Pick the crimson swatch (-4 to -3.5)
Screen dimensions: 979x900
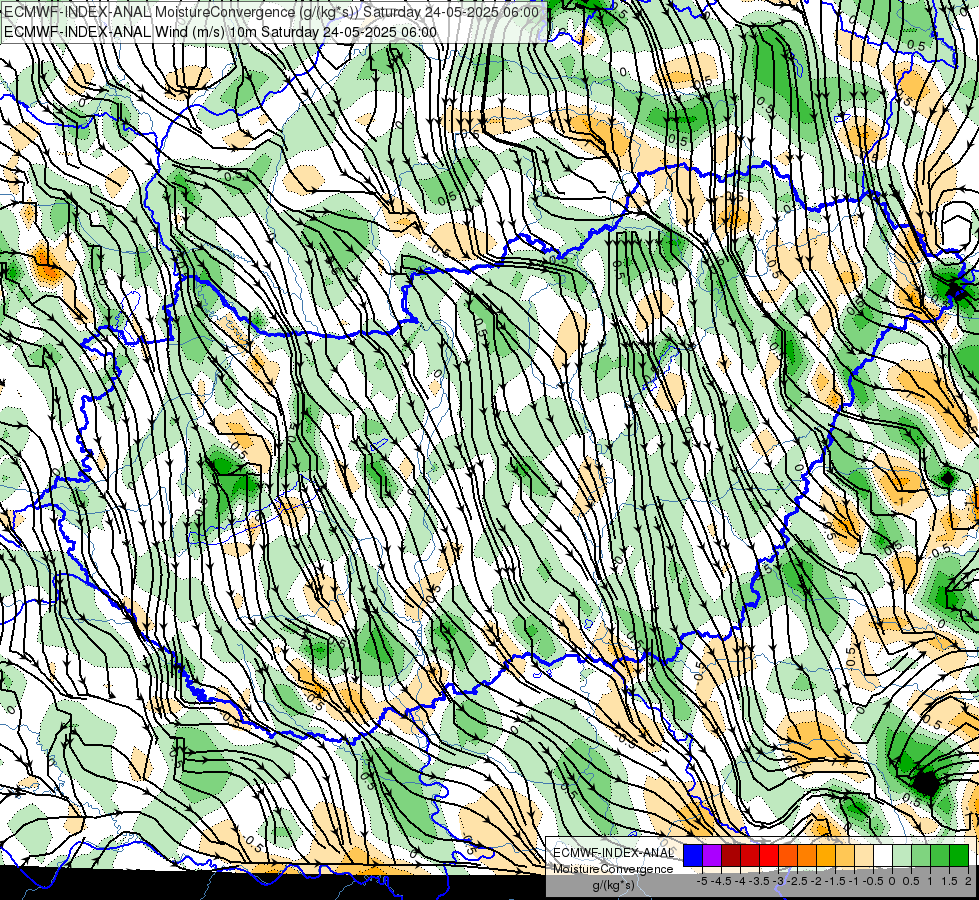tap(750, 856)
